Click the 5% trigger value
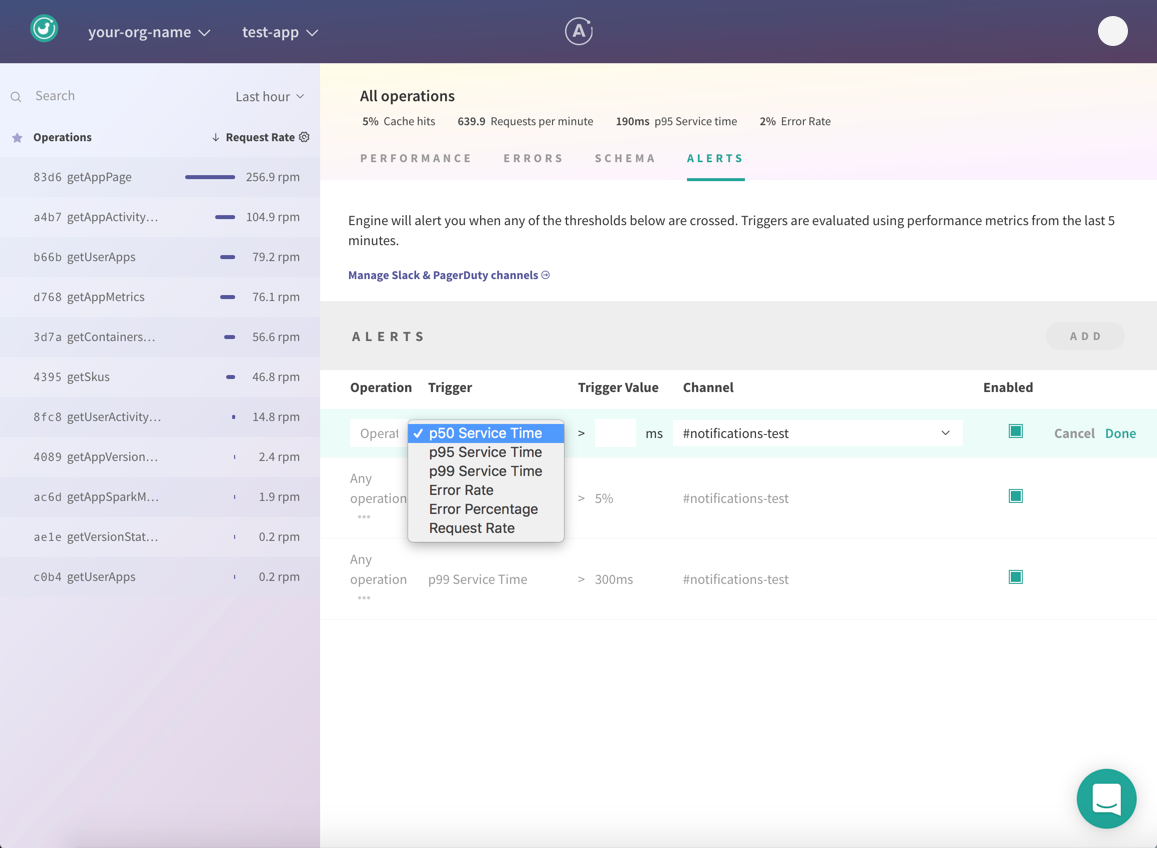This screenshot has height=848, width=1157. (604, 498)
